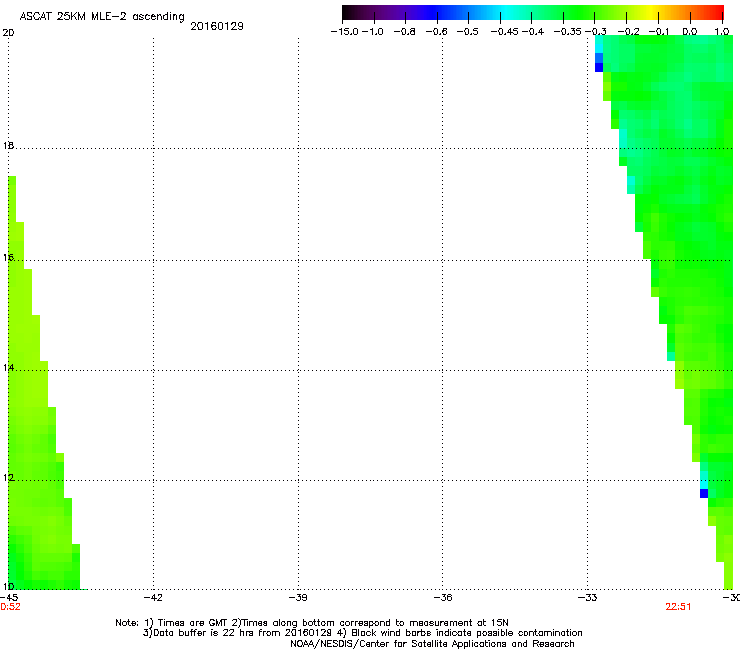This screenshot has width=740, height=650.
Task: Click the NOAA/NESDIS credit line
Action: pos(432,643)
